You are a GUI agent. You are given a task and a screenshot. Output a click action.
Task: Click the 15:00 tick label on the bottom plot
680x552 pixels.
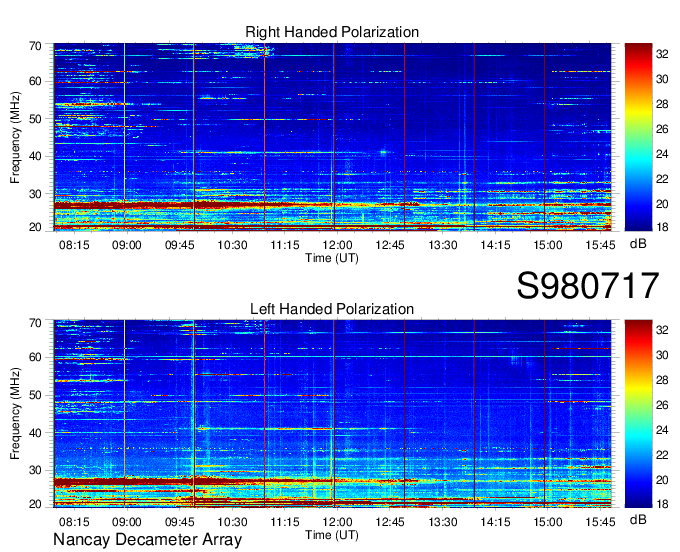[548, 522]
